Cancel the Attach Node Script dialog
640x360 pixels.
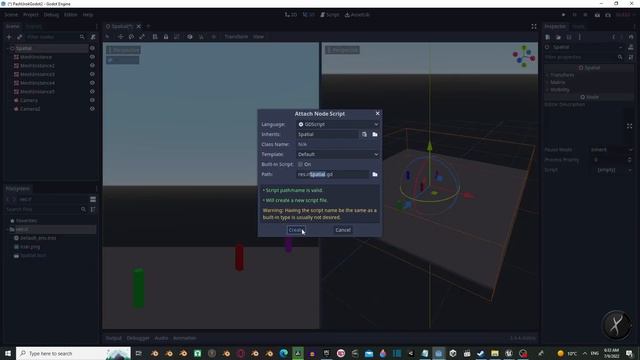click(342, 230)
